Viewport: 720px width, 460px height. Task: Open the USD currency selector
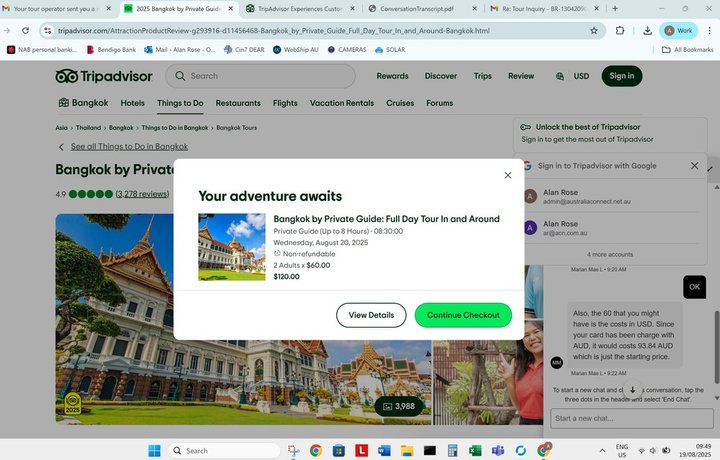coord(581,76)
